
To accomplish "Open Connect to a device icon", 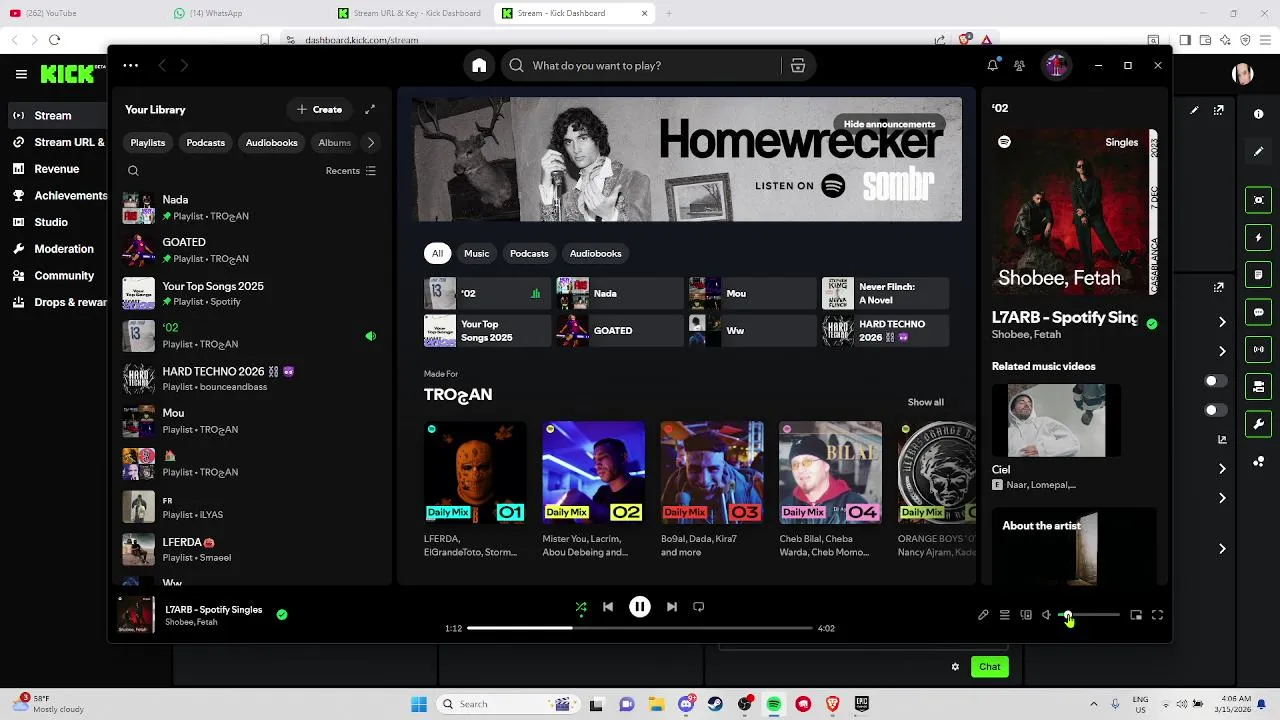I will pos(1026,616).
